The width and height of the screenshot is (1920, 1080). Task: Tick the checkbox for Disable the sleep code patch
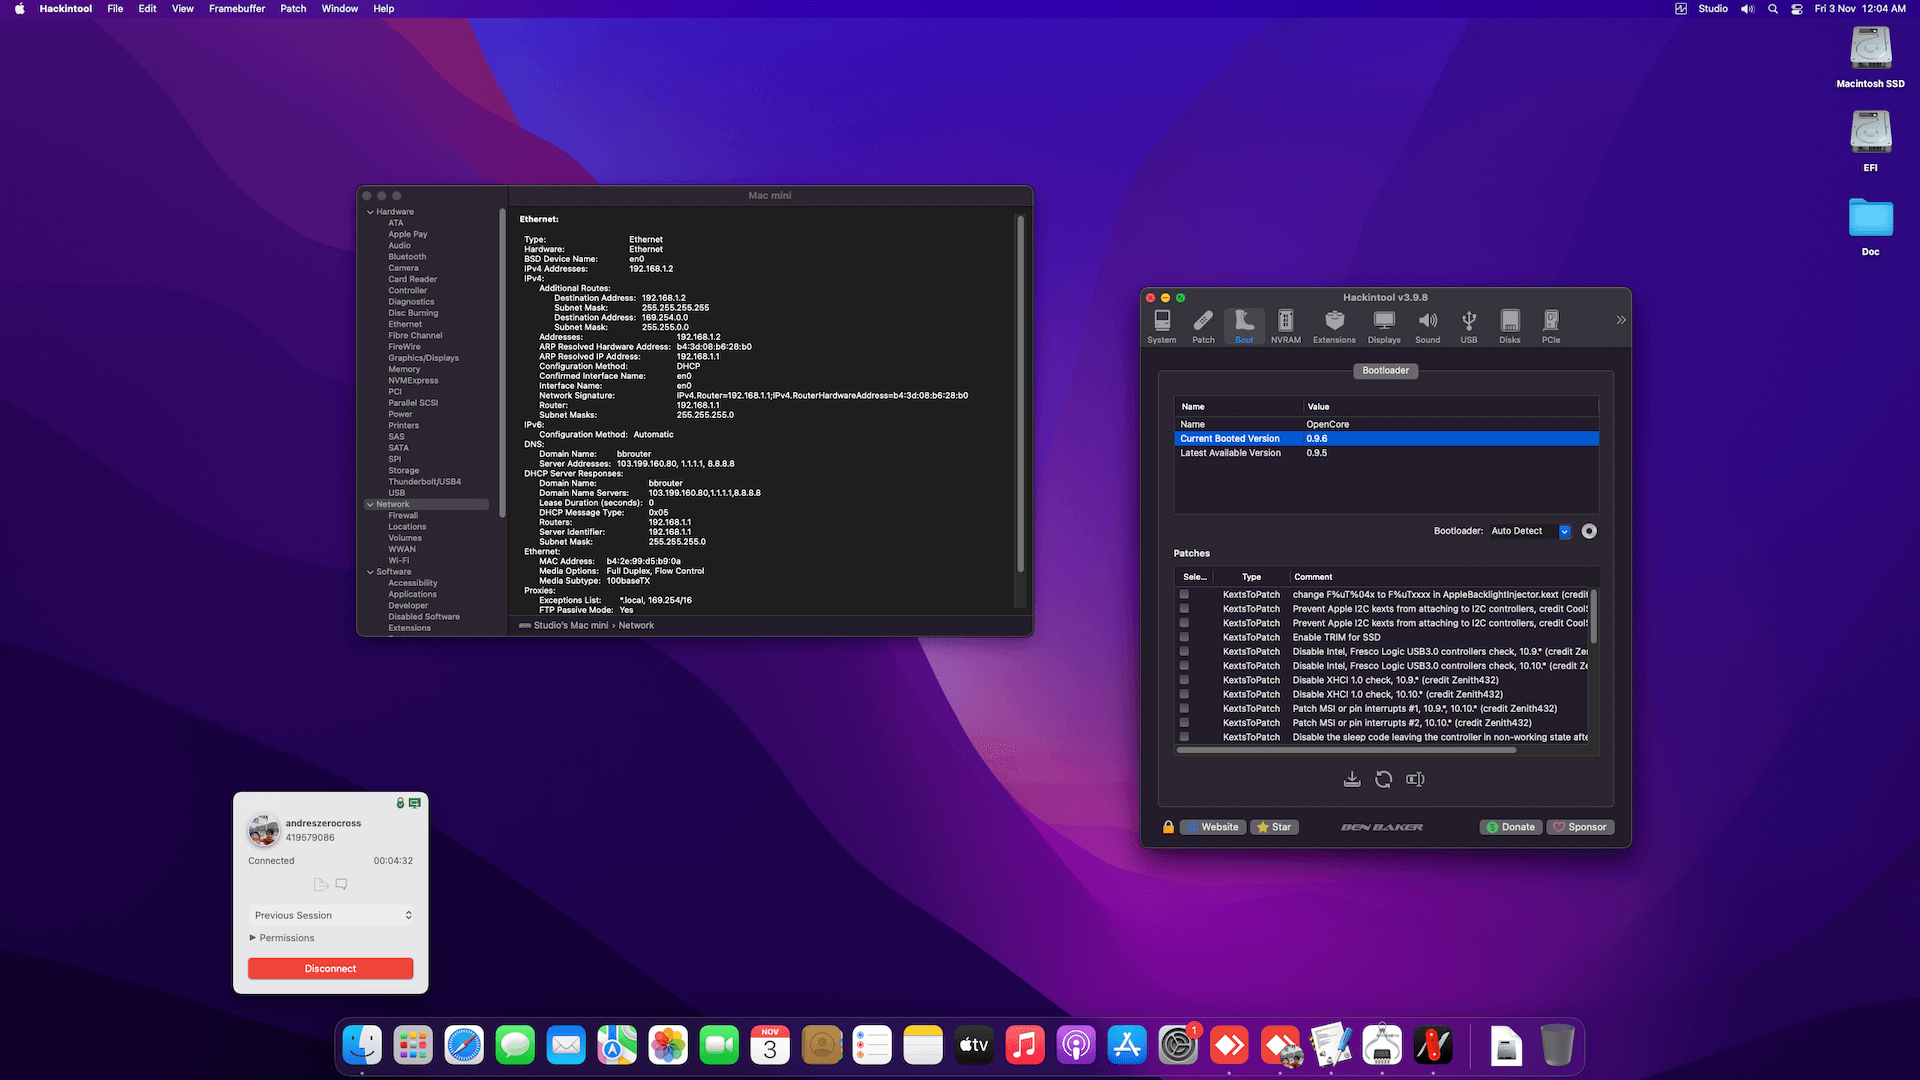[1184, 737]
